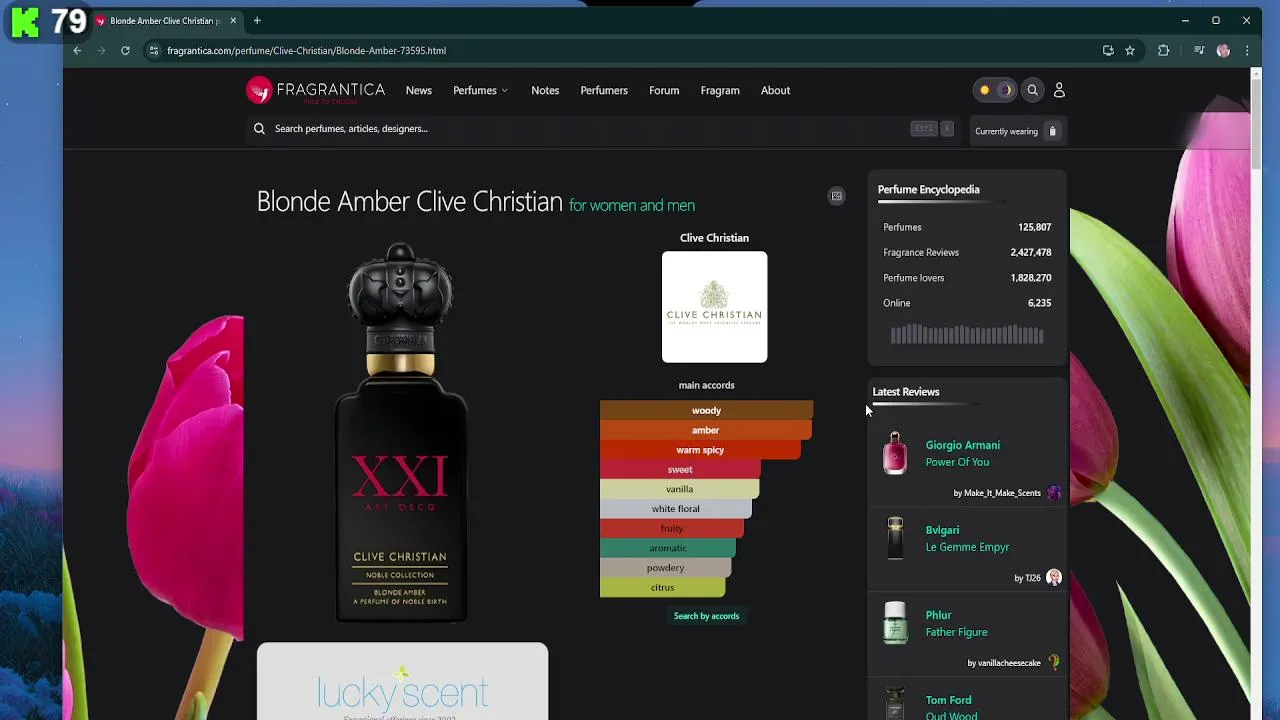Open the Clive Christian brand logo
This screenshot has width=1280, height=720.
click(x=714, y=307)
